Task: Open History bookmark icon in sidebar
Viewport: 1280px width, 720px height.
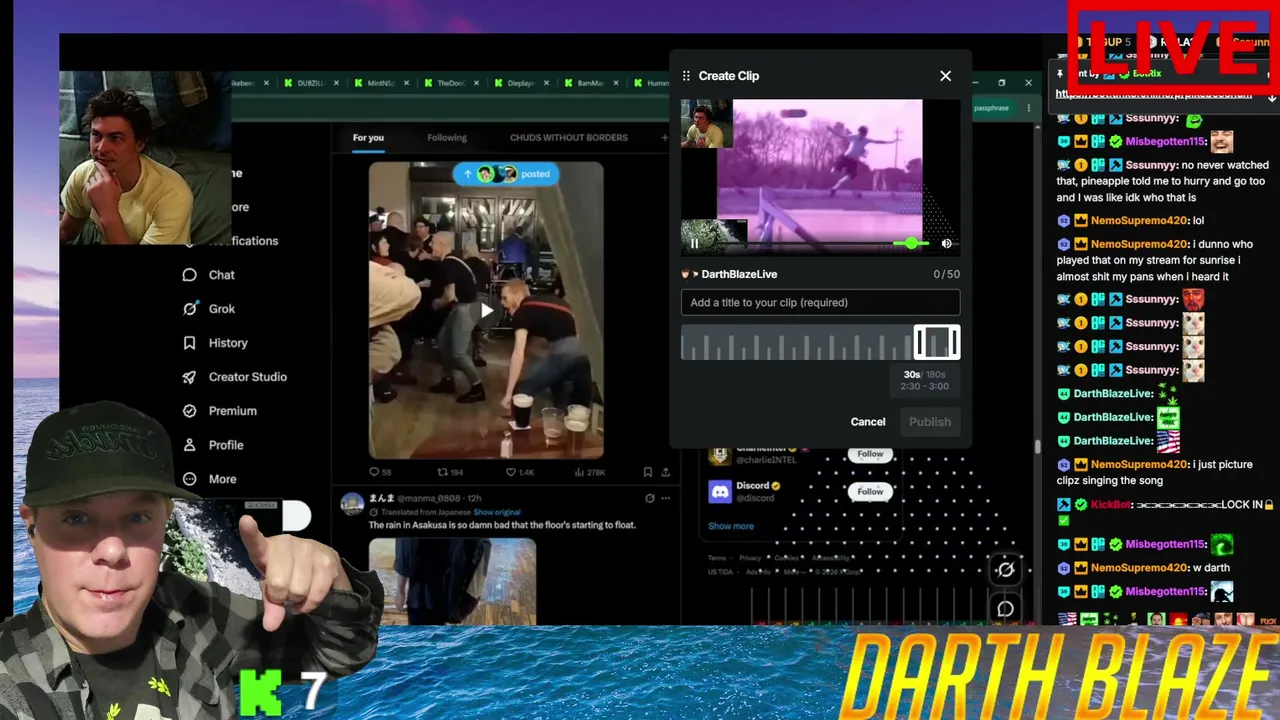Action: [189, 343]
